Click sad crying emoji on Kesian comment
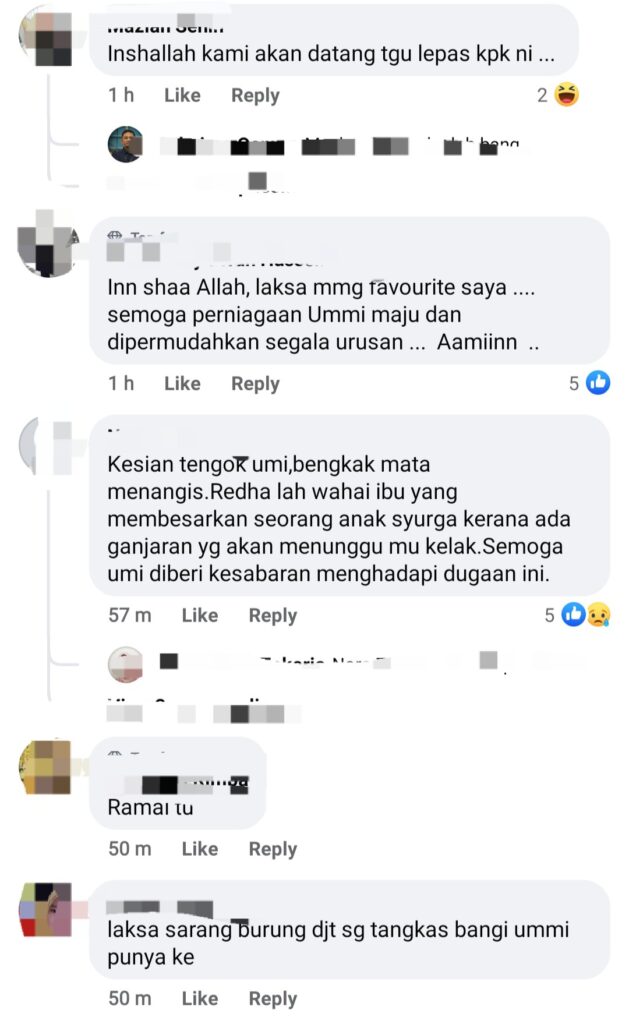This screenshot has width=629, height=1024. point(598,615)
